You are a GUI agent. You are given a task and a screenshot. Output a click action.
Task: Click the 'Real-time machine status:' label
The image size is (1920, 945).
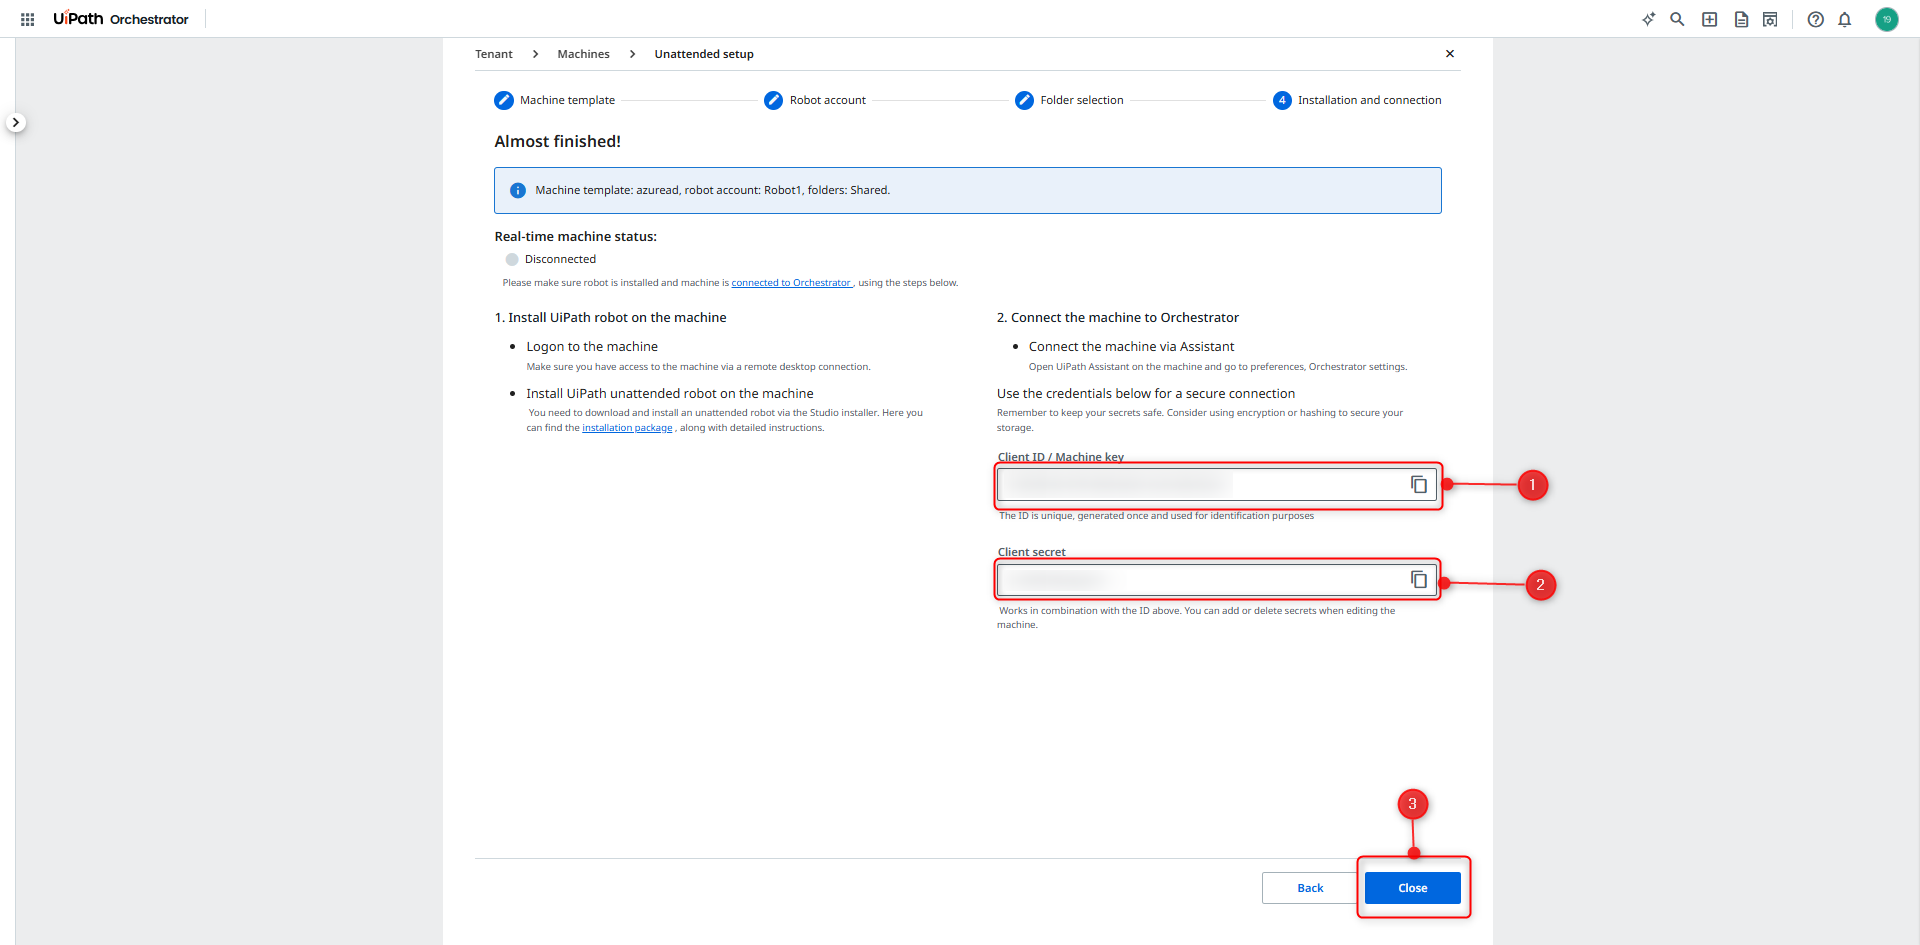point(576,237)
